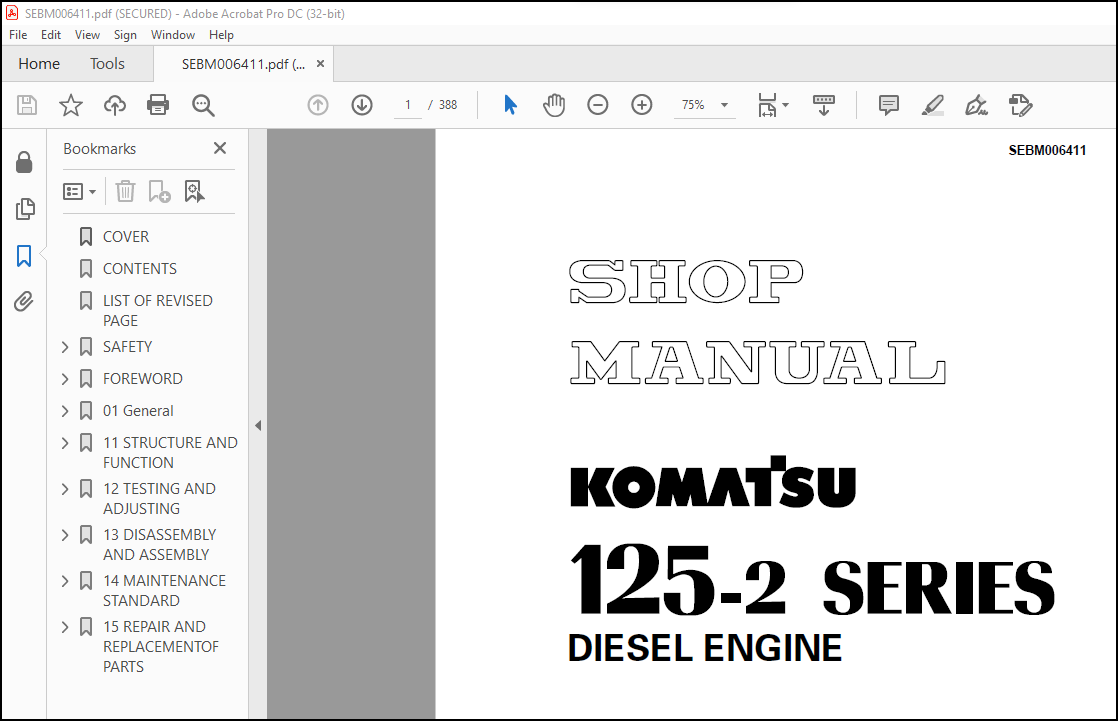The image size is (1118, 721).
Task: Click the scrolling mode keyboard icon
Action: click(824, 106)
